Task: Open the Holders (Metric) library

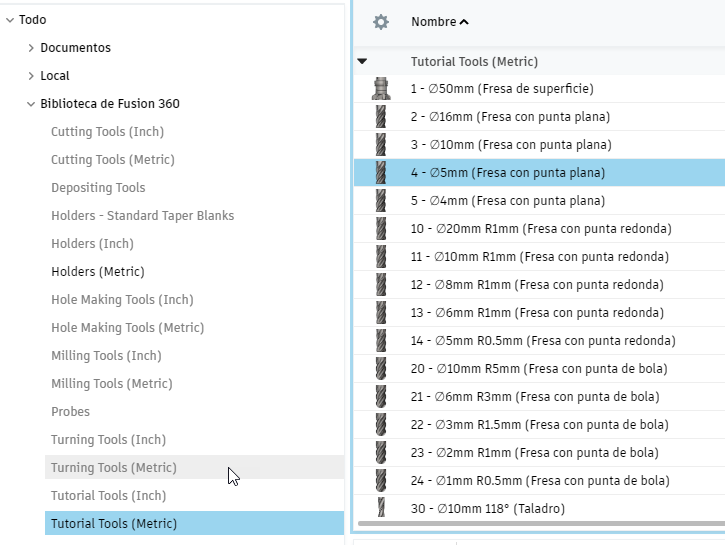Action: 98,272
